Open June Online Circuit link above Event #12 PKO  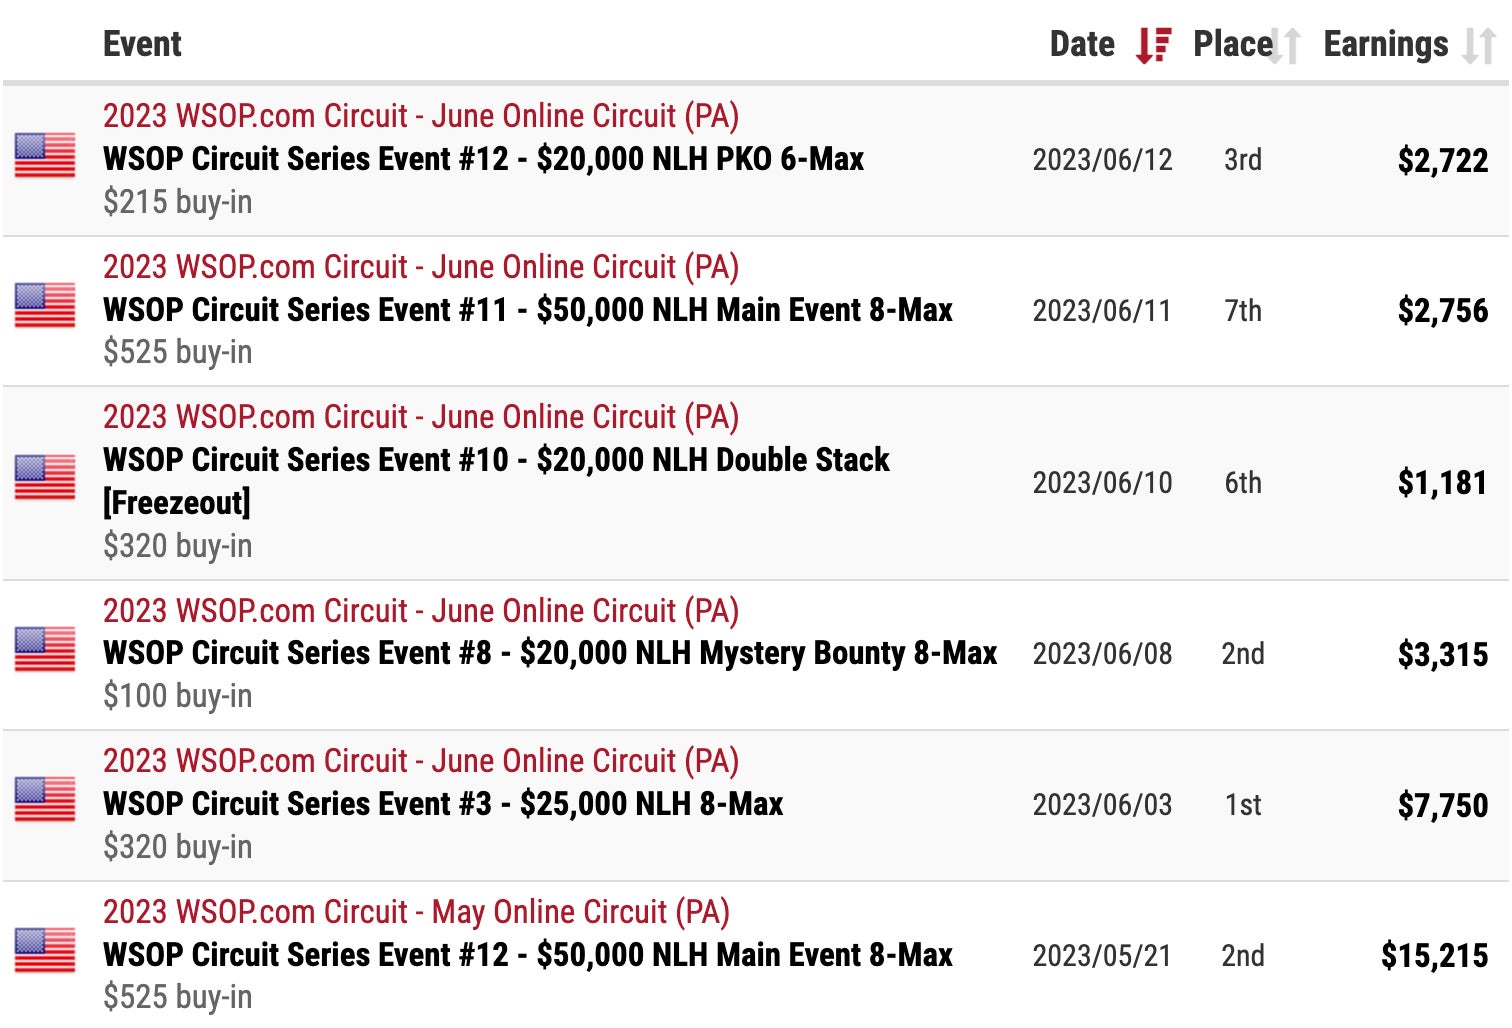[420, 116]
